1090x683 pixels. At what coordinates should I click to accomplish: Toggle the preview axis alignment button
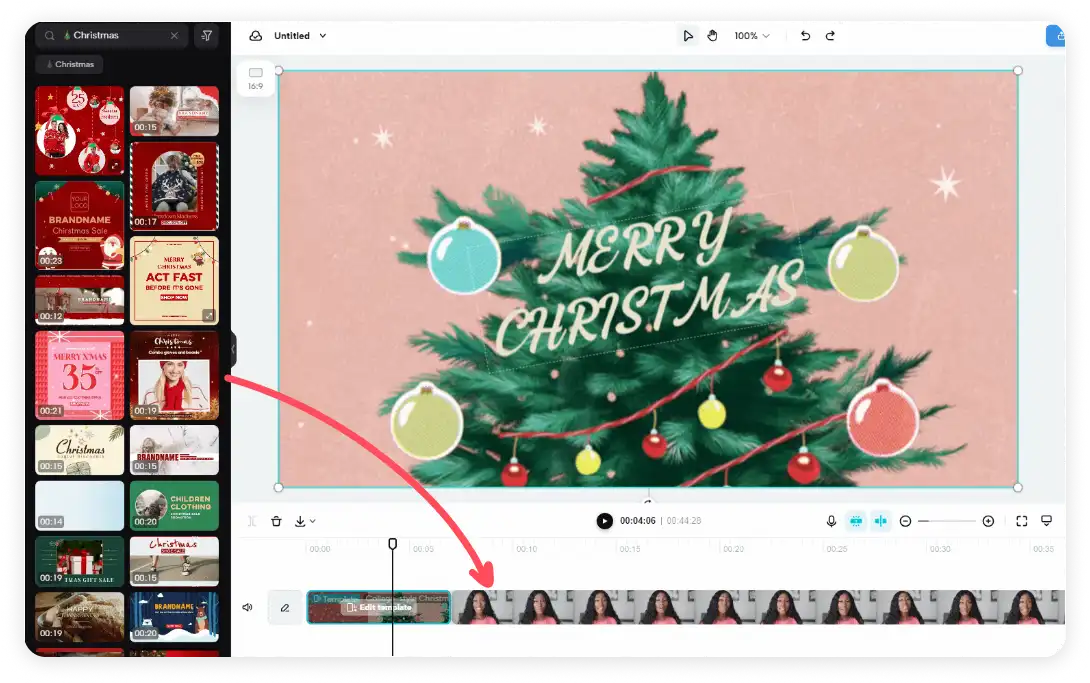[881, 521]
